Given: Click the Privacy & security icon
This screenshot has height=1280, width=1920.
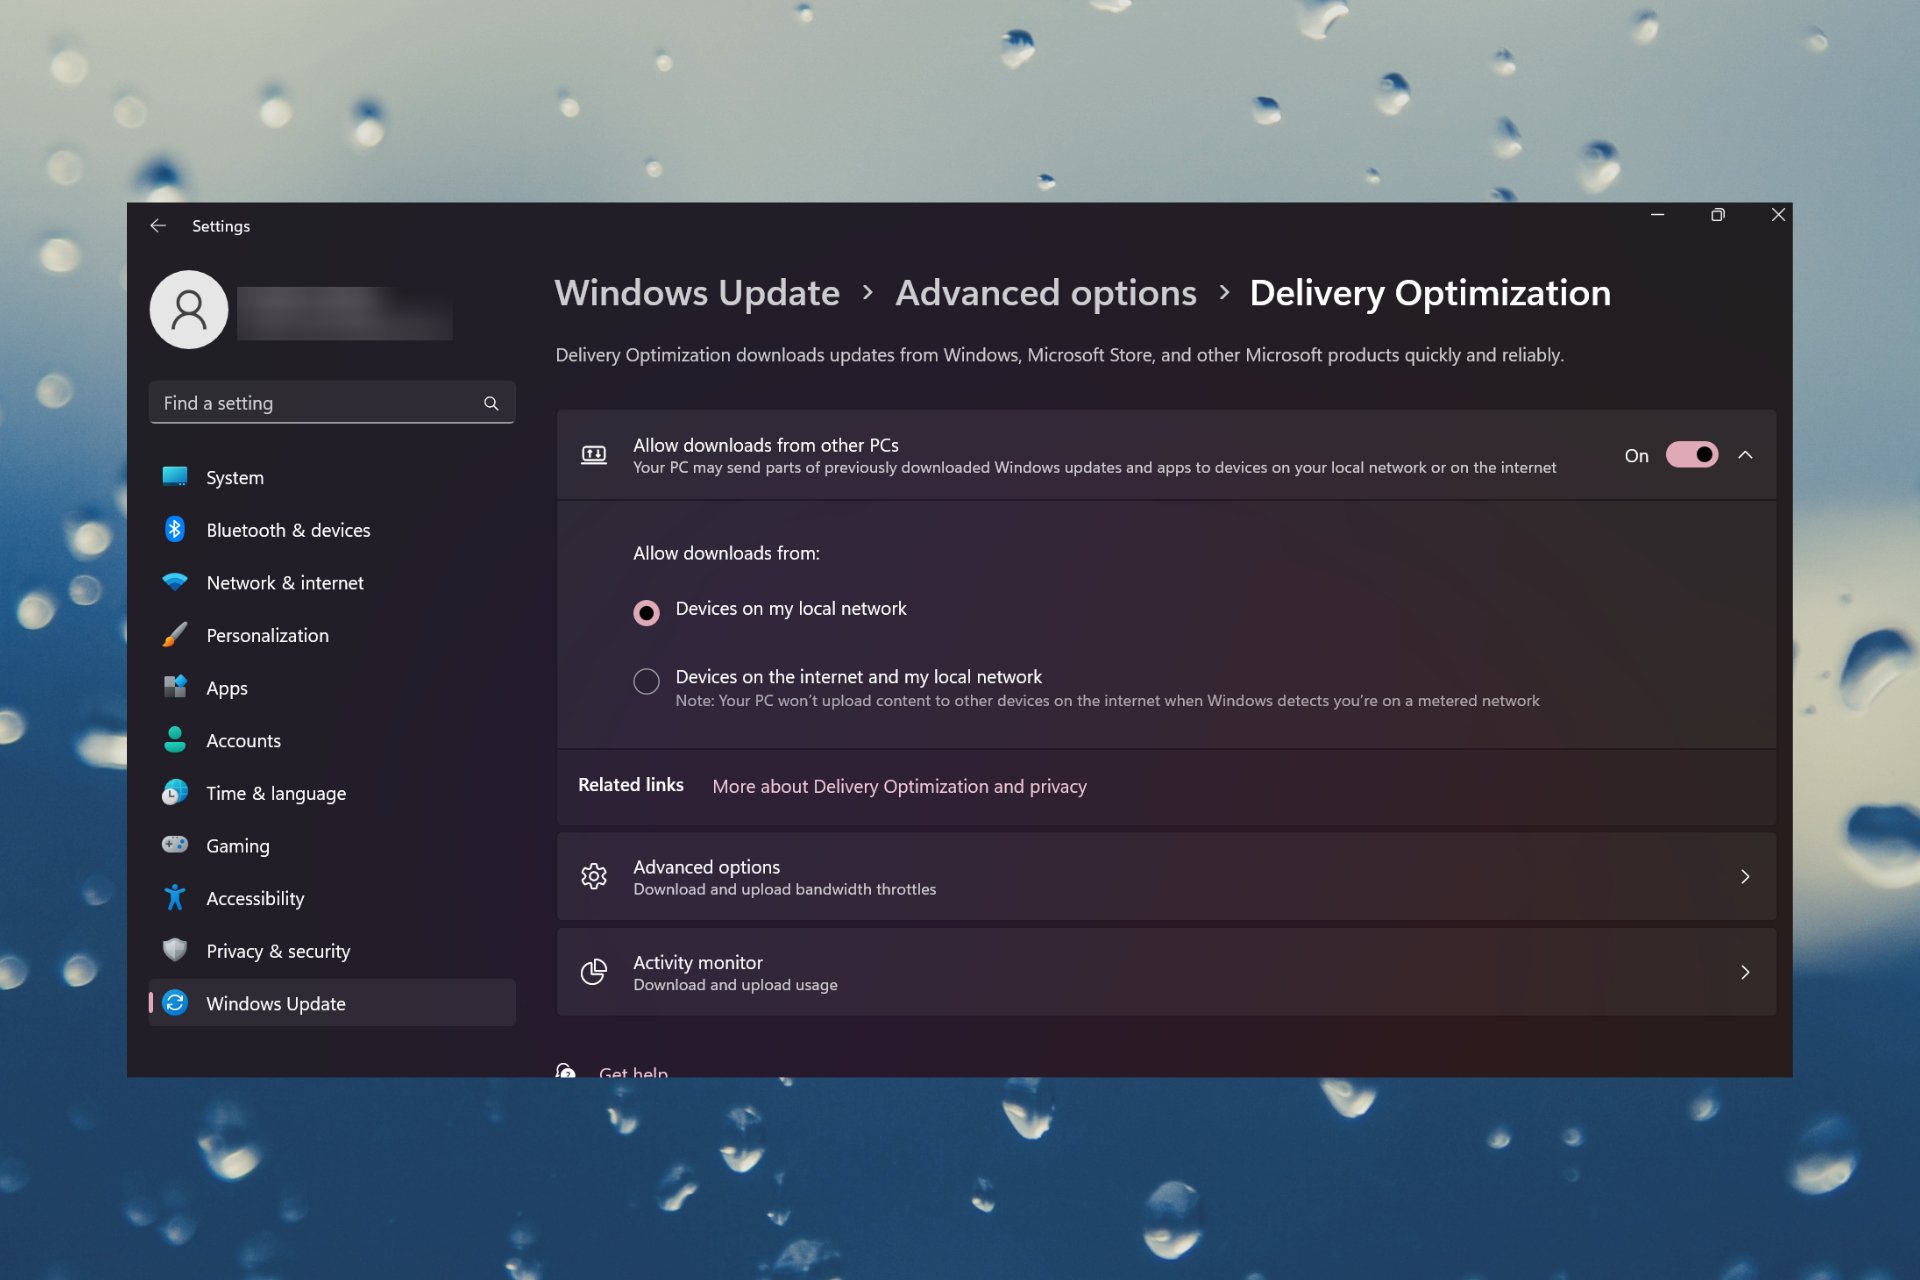Looking at the screenshot, I should tap(174, 950).
